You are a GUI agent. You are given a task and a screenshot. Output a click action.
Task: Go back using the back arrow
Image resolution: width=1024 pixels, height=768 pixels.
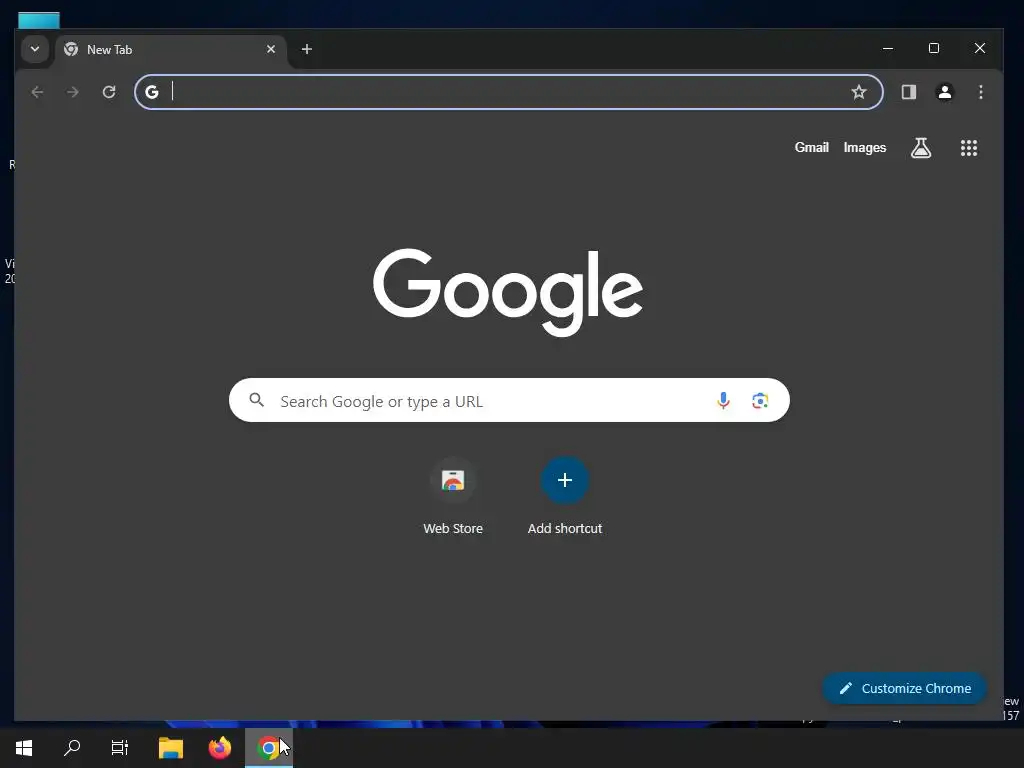click(37, 92)
